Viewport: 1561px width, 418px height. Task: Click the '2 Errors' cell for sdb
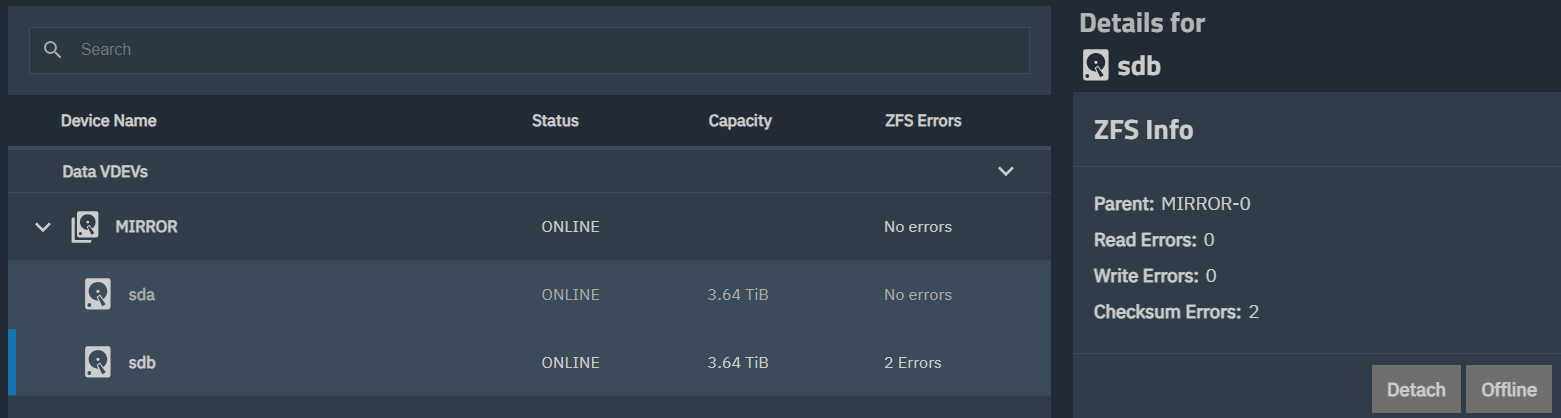(912, 362)
